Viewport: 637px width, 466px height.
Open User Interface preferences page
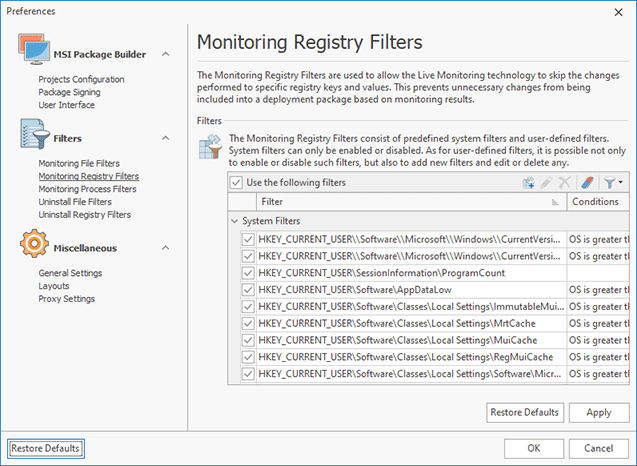pos(67,105)
